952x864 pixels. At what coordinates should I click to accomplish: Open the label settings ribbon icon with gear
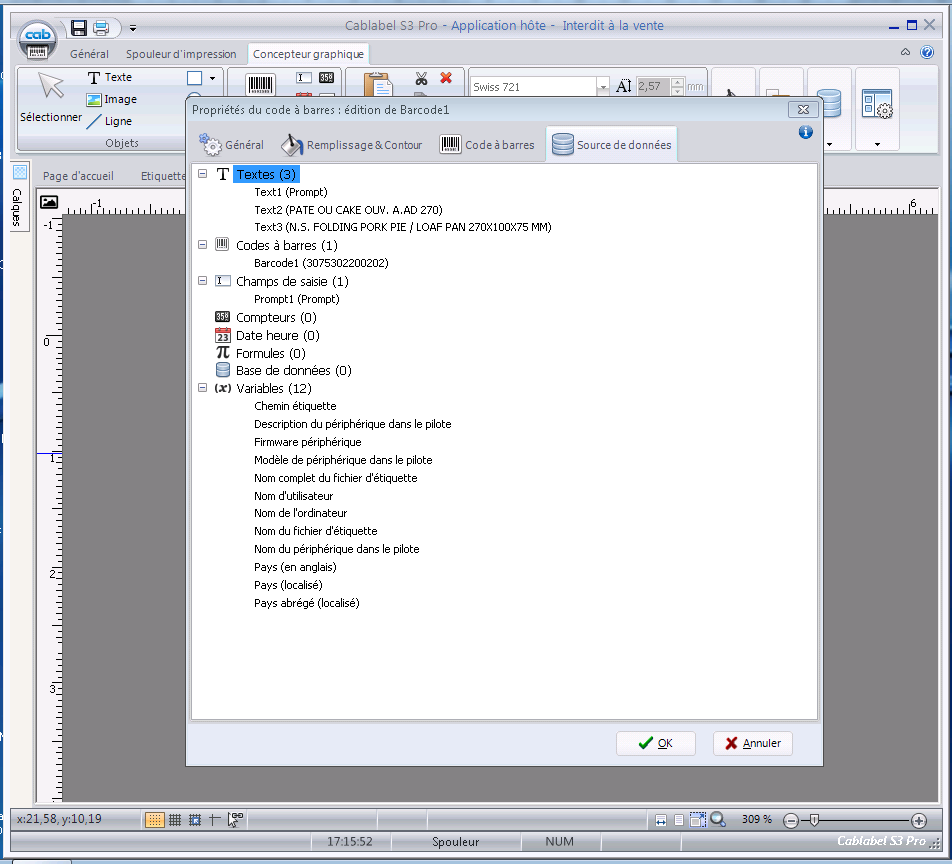[877, 104]
